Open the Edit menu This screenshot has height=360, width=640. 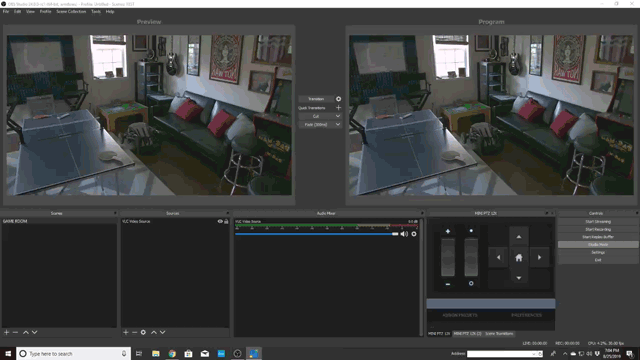tap(18, 11)
